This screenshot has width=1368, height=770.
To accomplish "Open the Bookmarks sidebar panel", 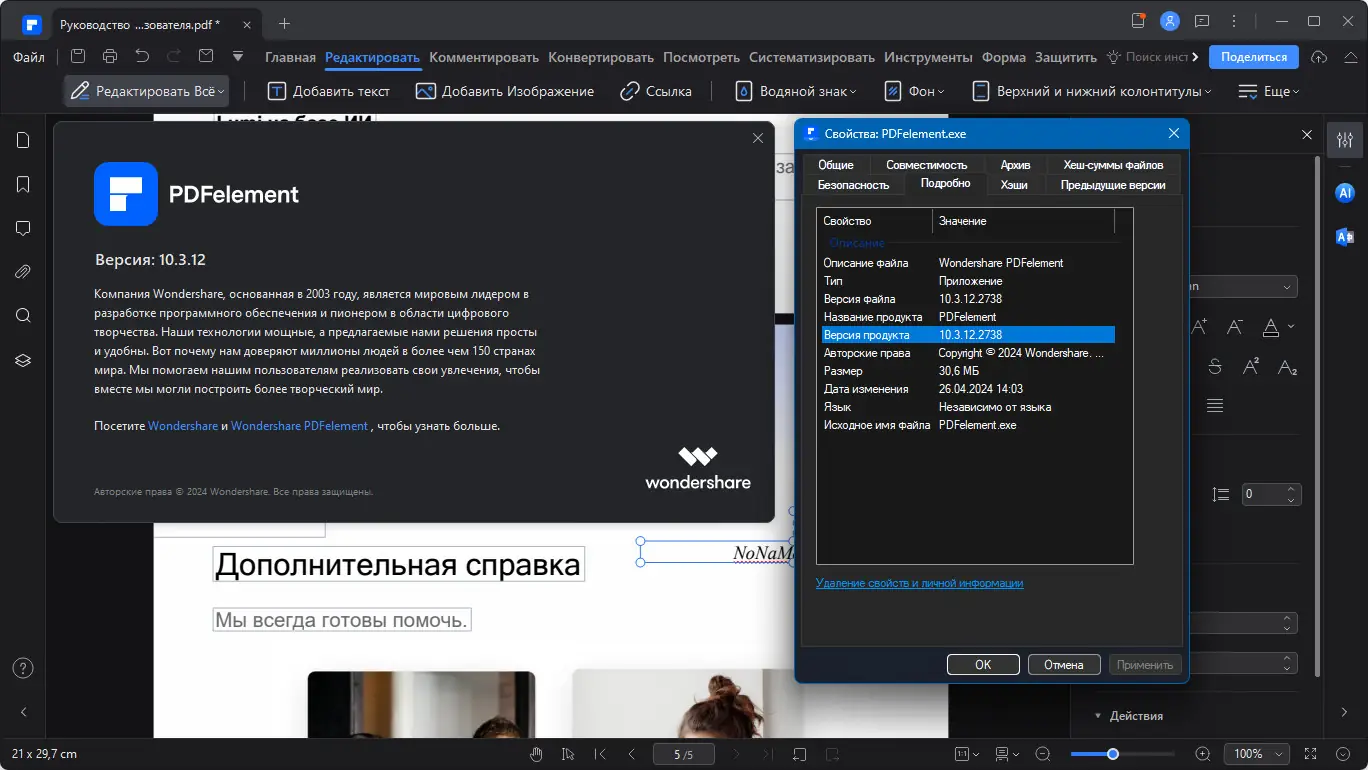I will click(x=23, y=184).
